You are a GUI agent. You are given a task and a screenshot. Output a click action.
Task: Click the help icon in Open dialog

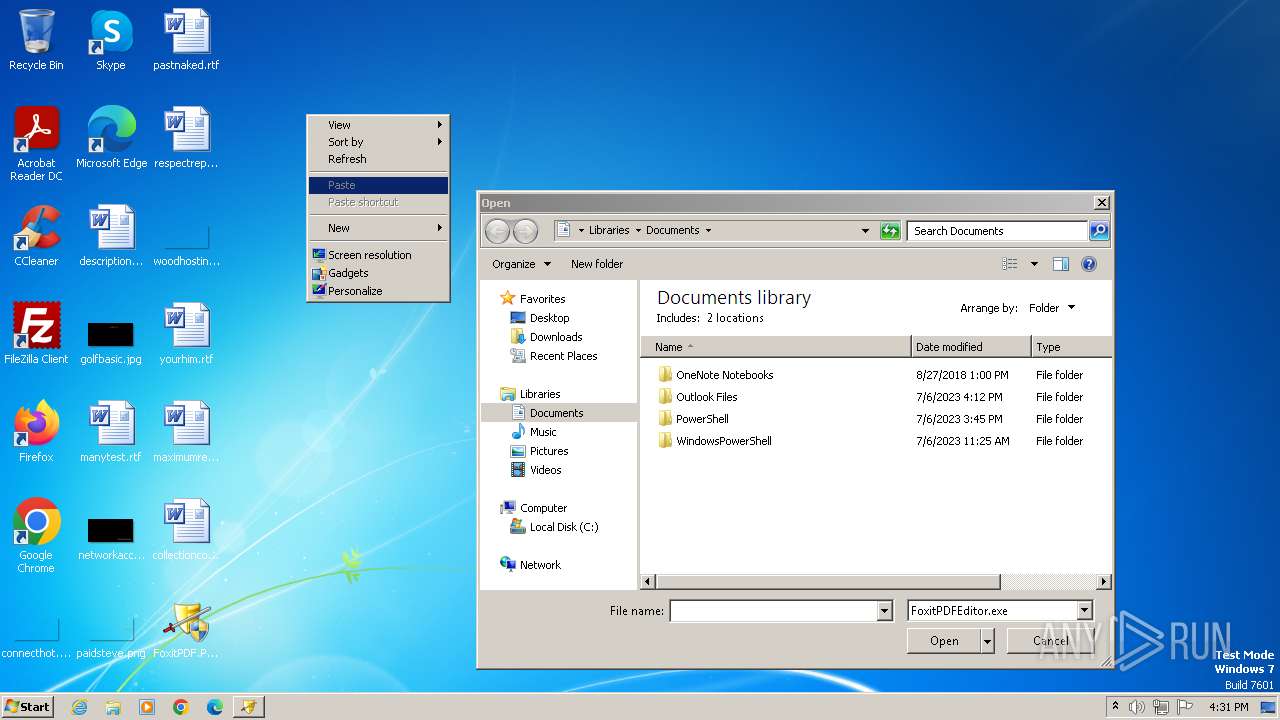tap(1089, 264)
